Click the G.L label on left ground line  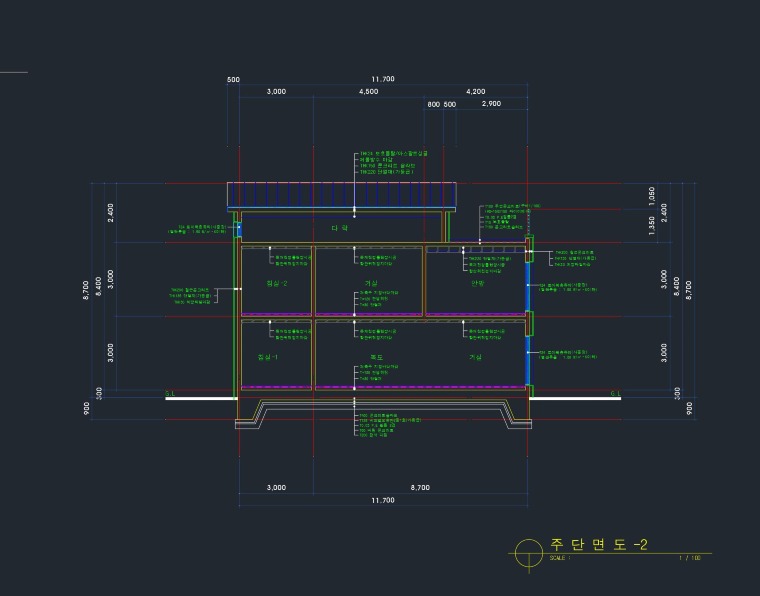coord(171,394)
